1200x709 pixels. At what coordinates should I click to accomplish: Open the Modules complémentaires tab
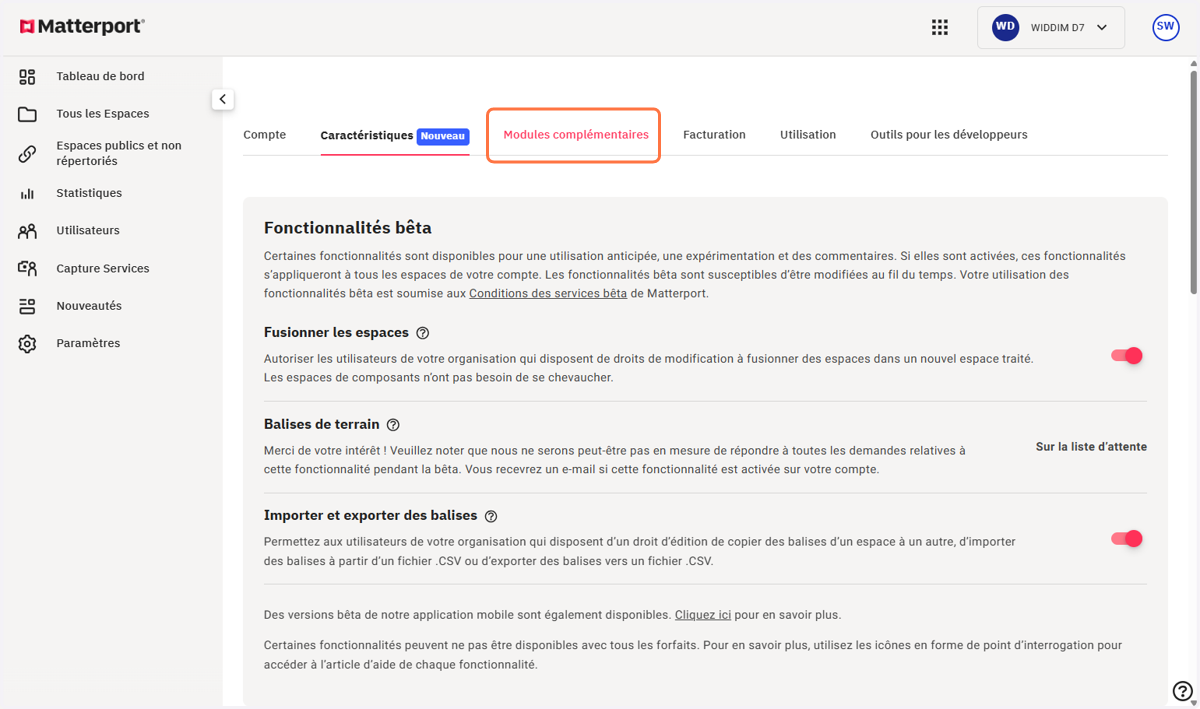[x=575, y=135]
